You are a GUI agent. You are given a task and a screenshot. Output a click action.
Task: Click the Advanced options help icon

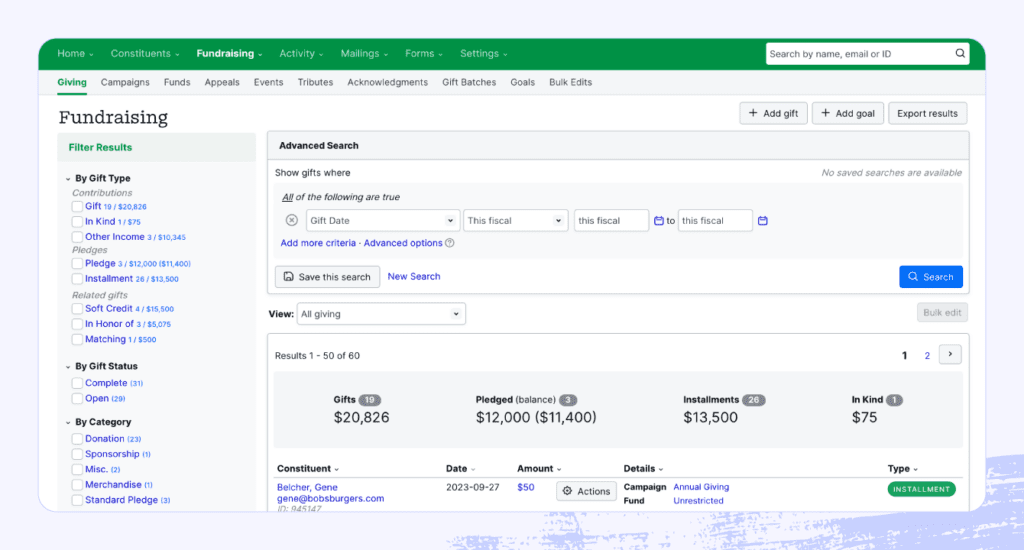pos(449,243)
